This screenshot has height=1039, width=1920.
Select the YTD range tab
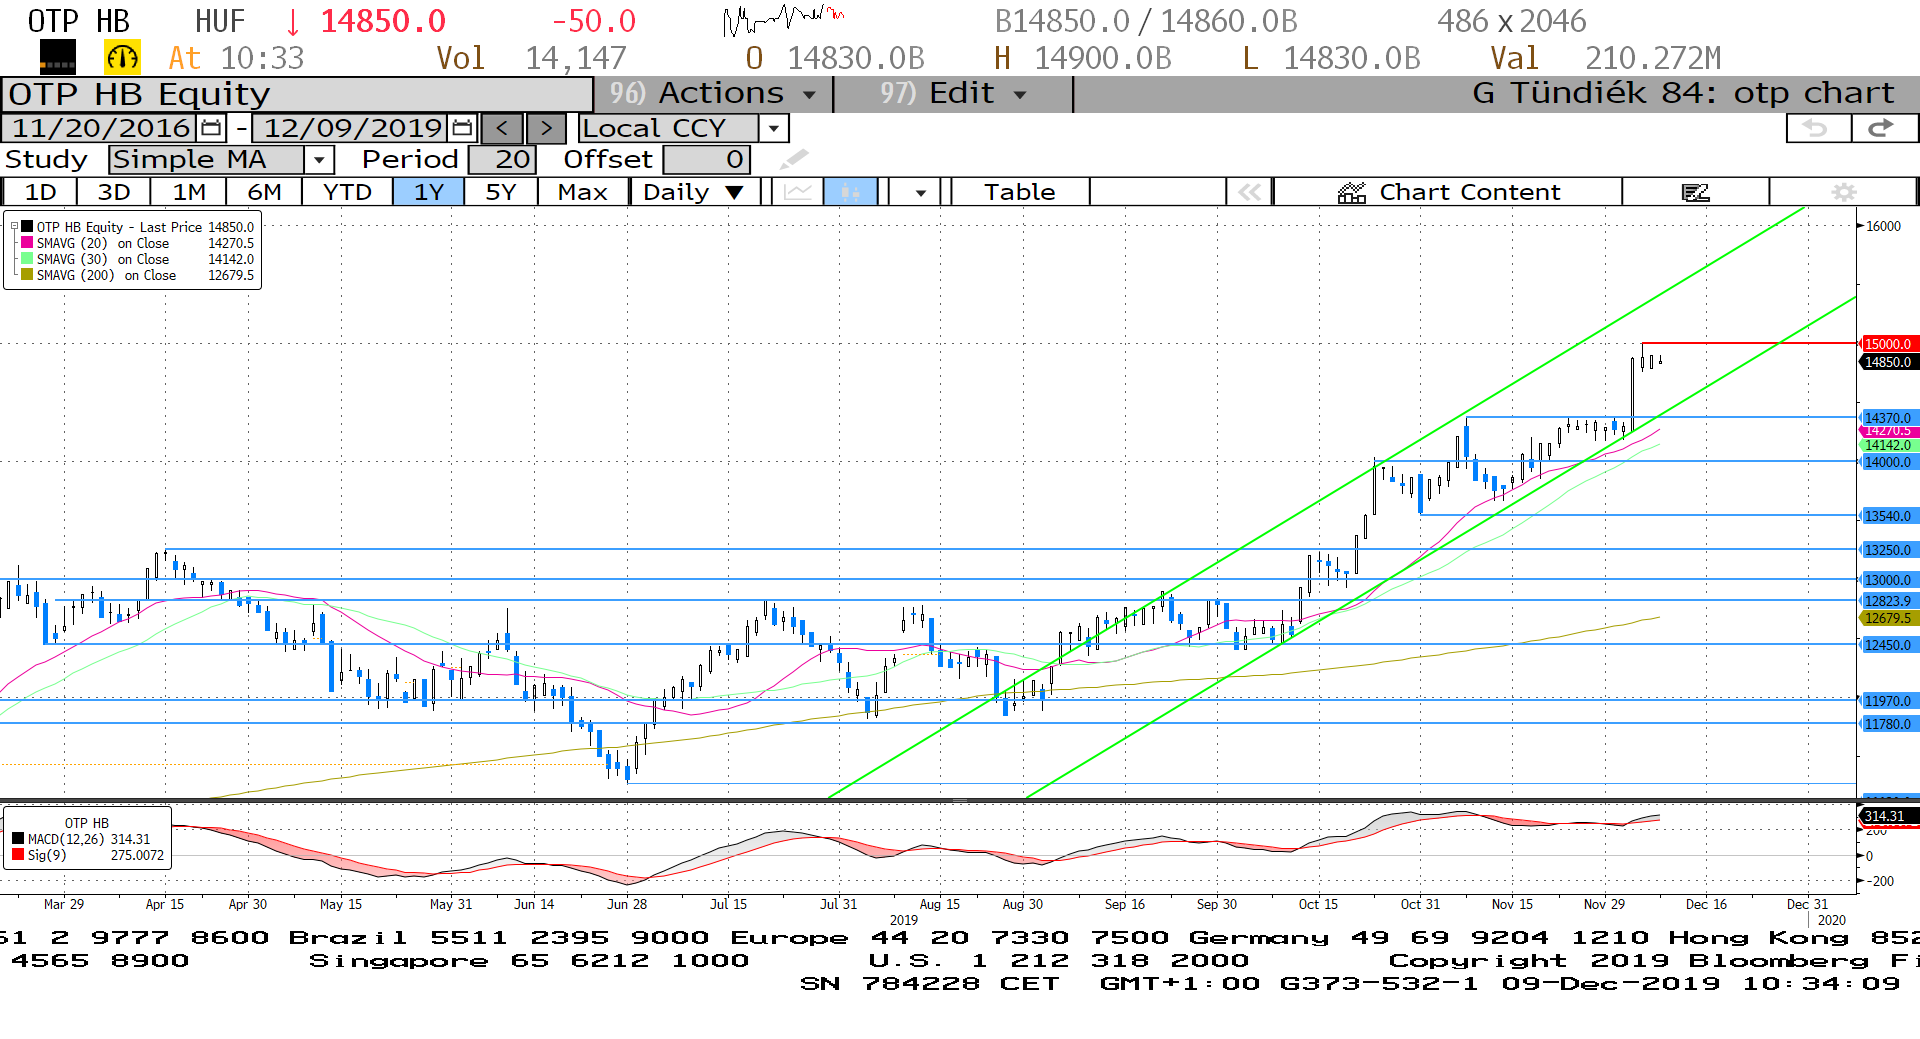(347, 192)
